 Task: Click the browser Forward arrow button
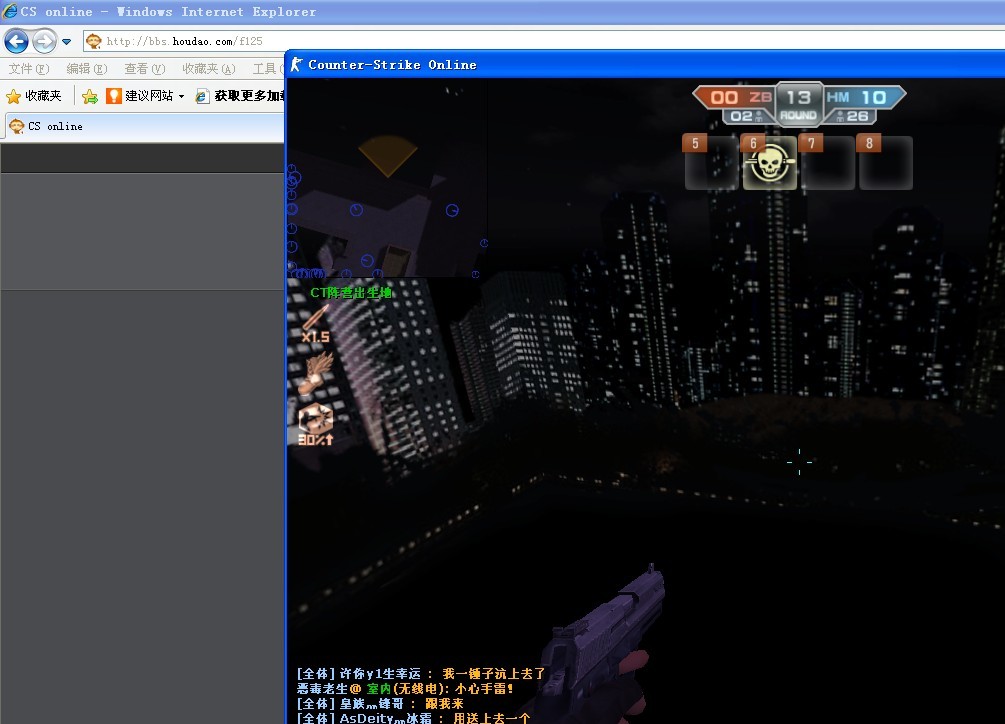point(44,42)
